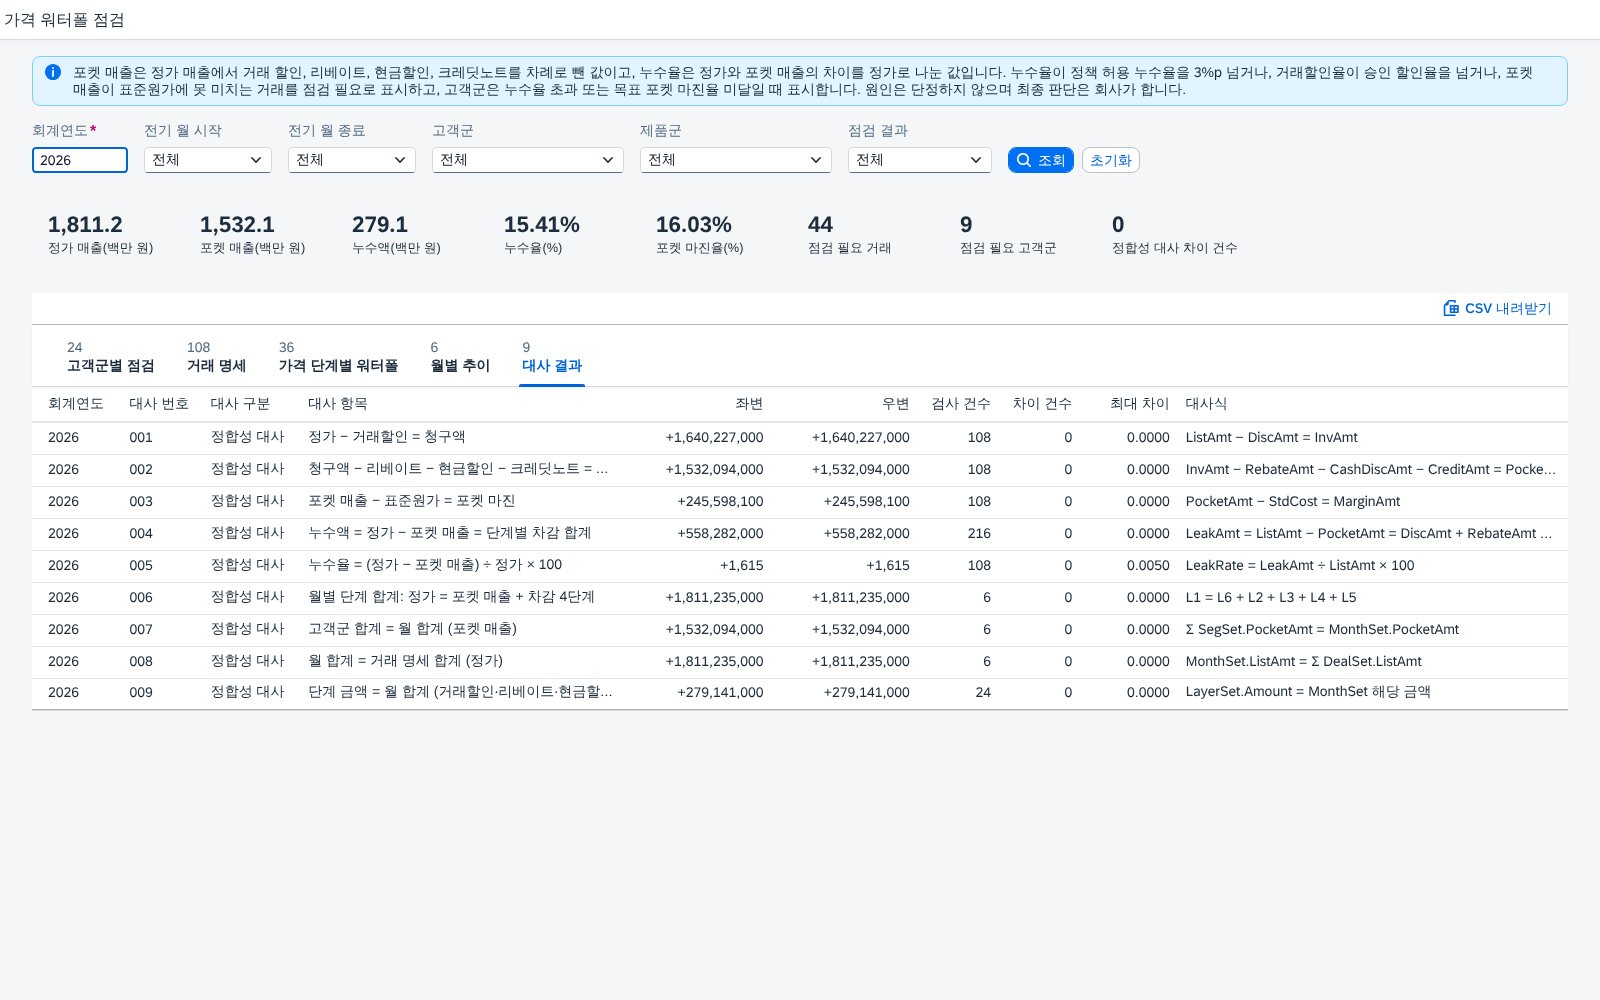Click the 1,532.1 포켓 매출 KPI value
Screen dimensions: 1600x1000
(237, 225)
